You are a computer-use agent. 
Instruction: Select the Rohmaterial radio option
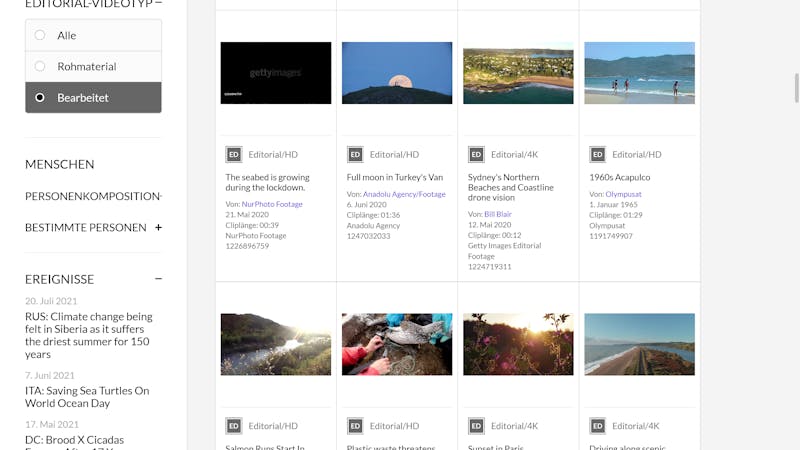pos(93,66)
